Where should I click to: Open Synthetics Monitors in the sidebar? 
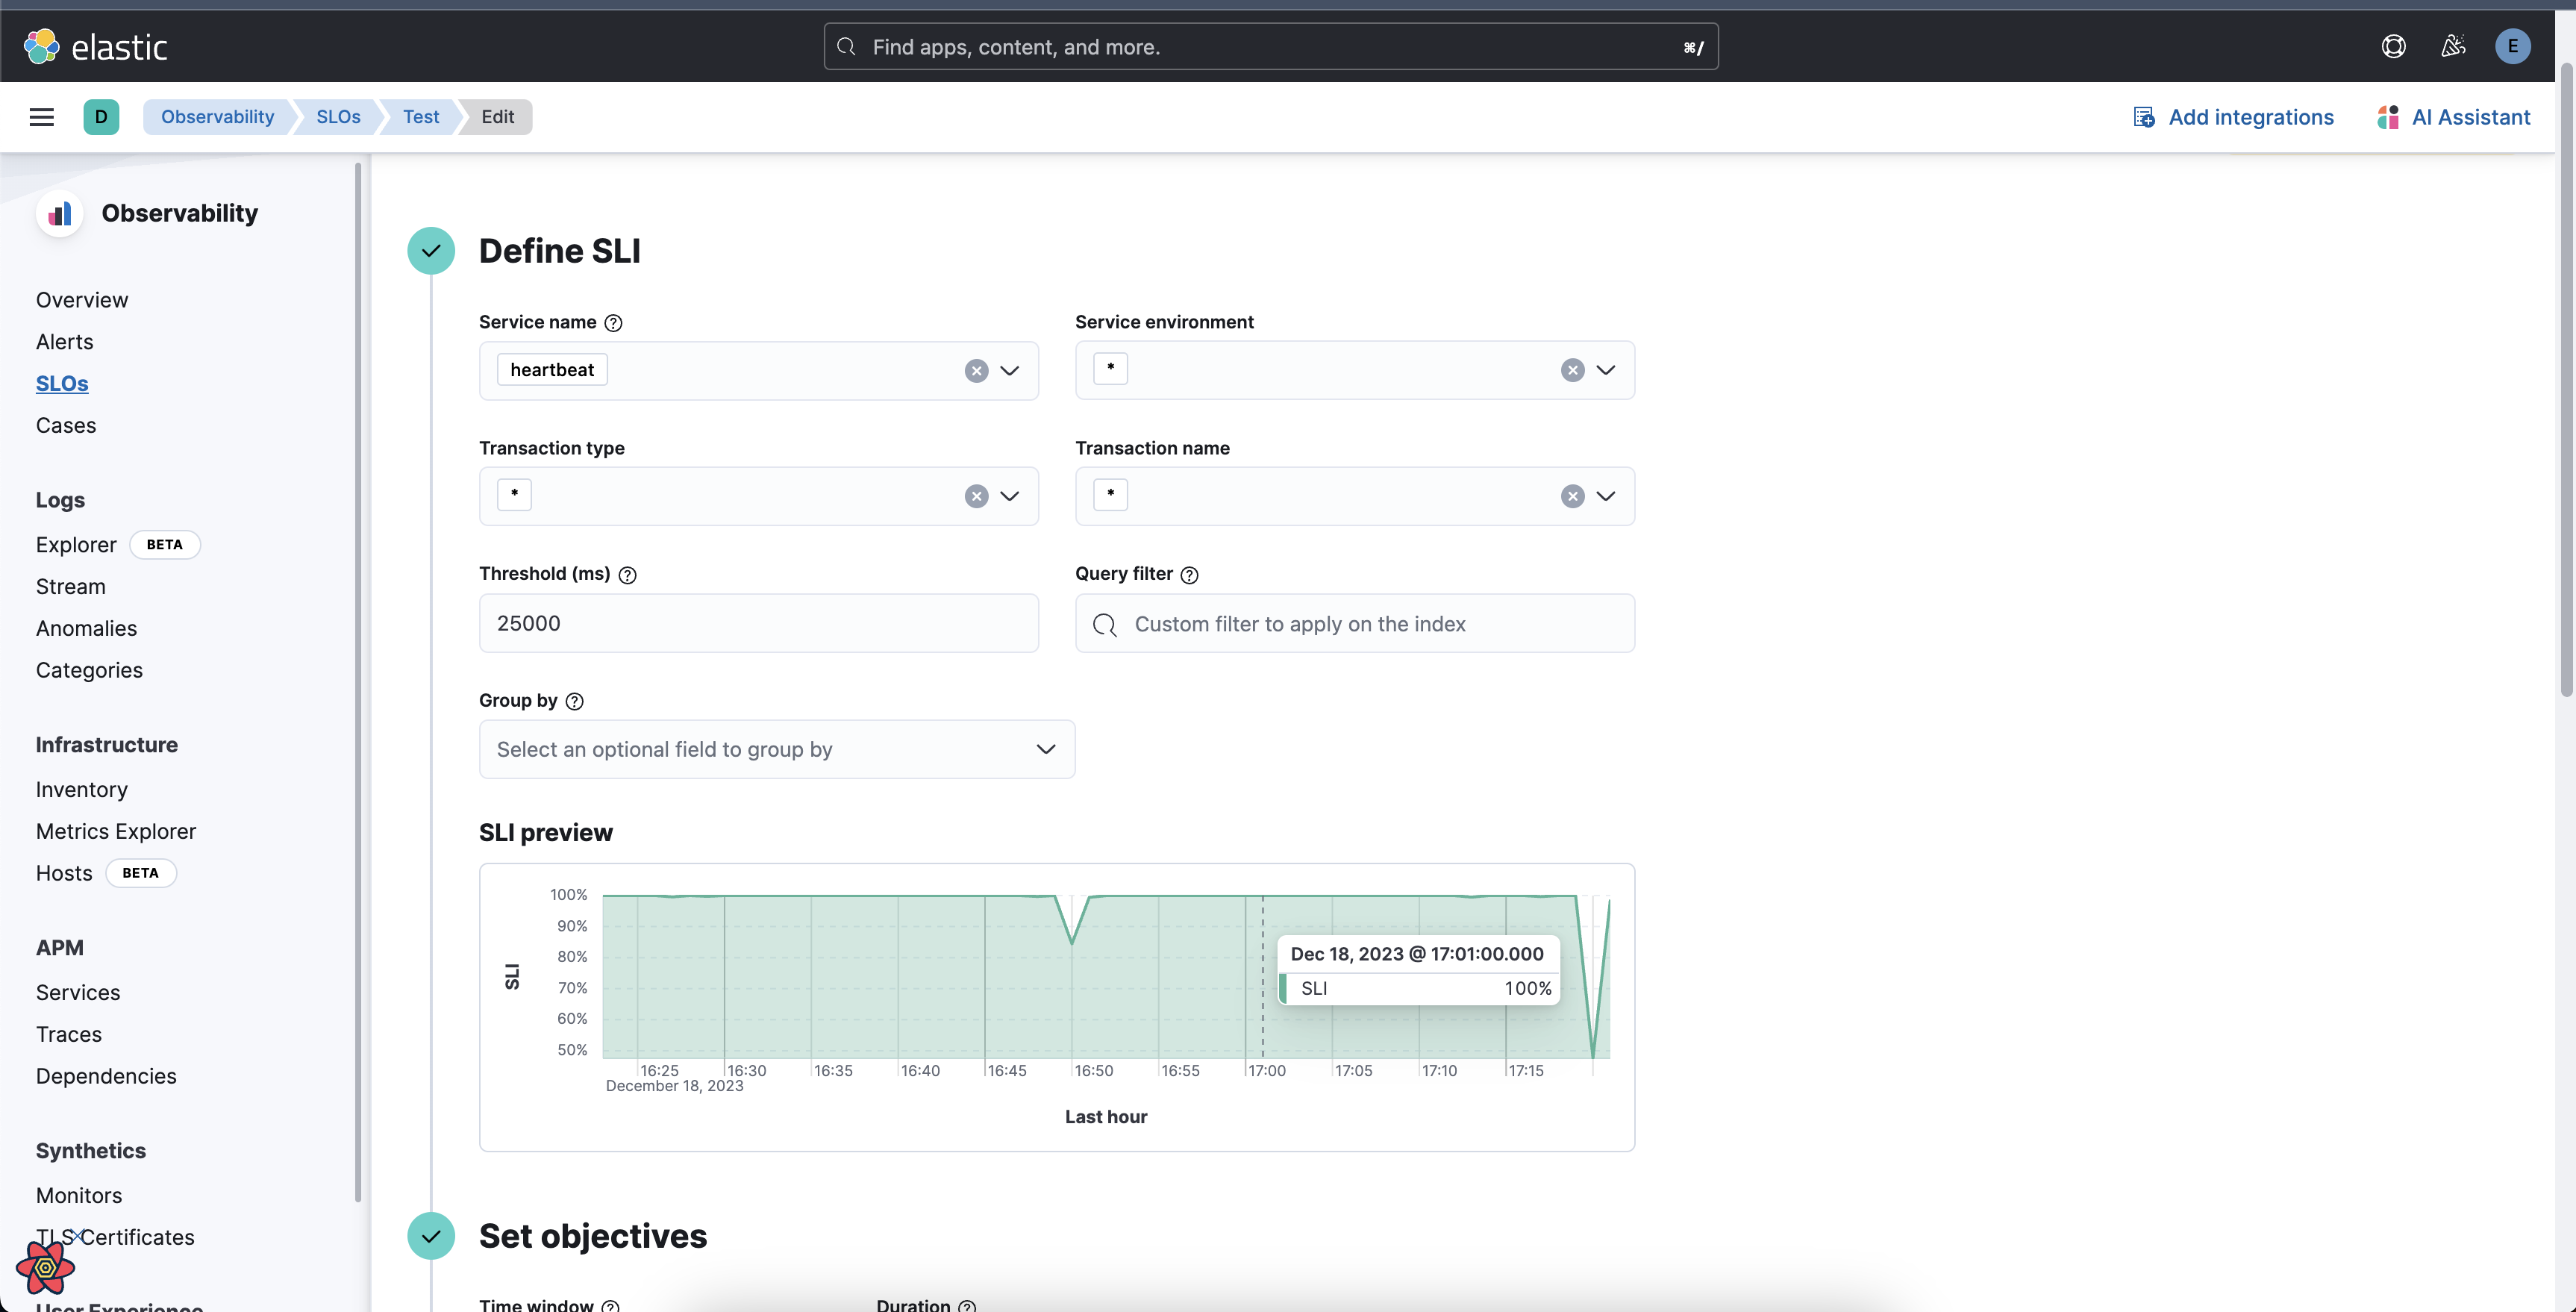coord(79,1196)
